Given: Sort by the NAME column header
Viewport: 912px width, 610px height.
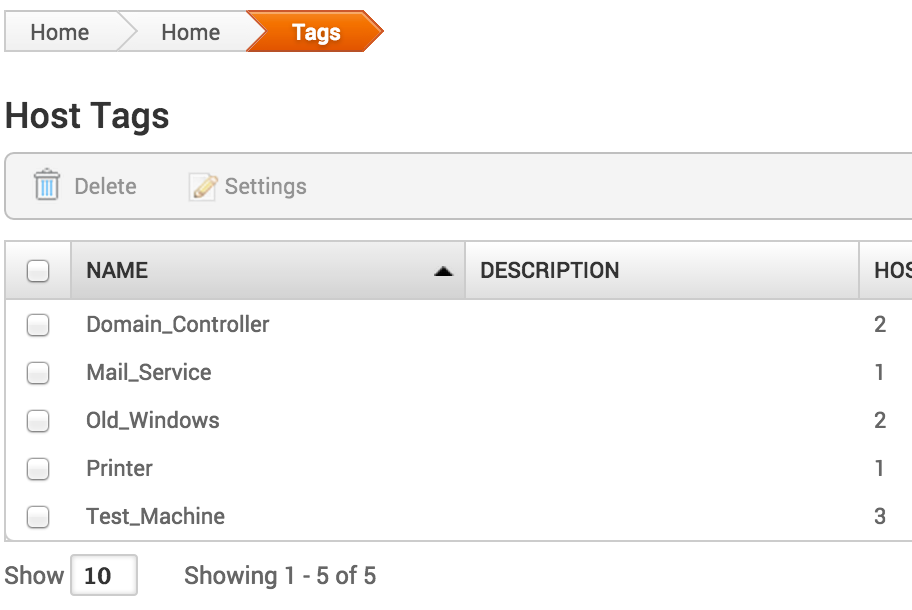Looking at the screenshot, I should [x=117, y=270].
